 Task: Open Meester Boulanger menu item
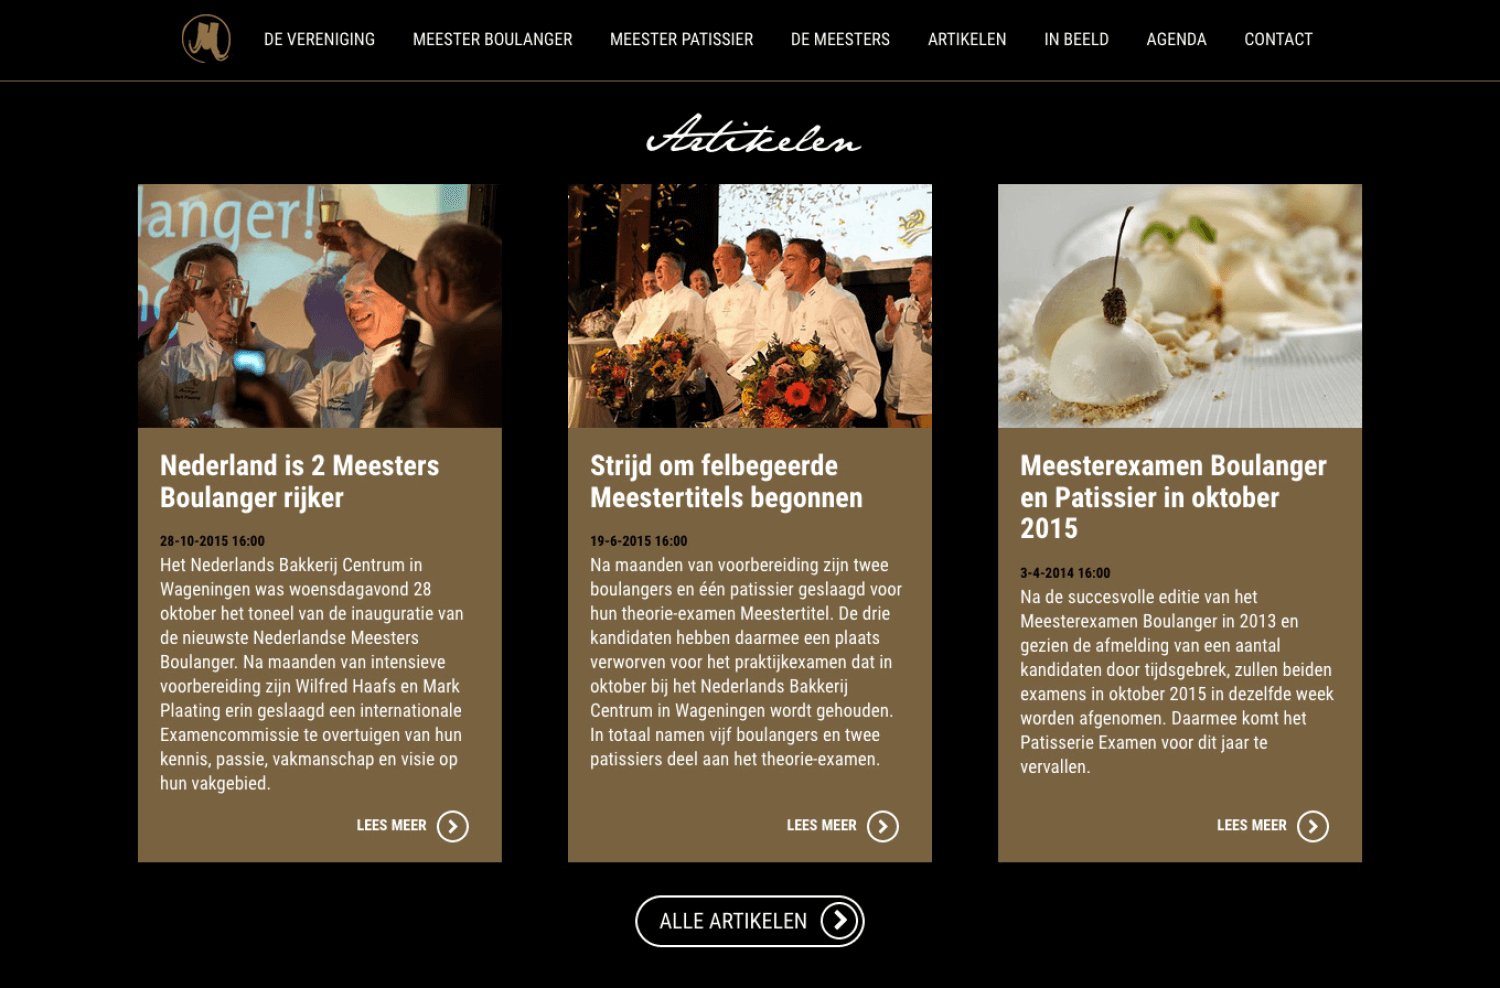point(493,39)
